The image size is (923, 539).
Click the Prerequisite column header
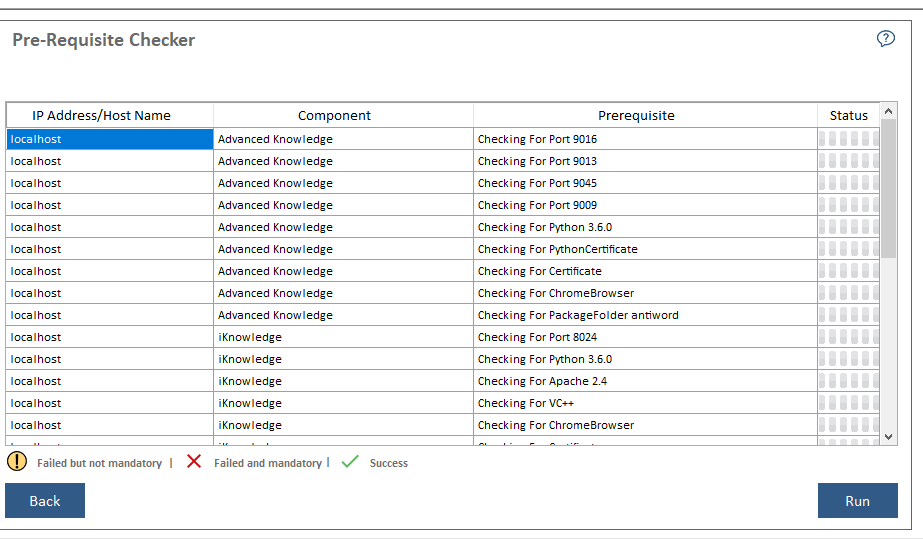636,116
